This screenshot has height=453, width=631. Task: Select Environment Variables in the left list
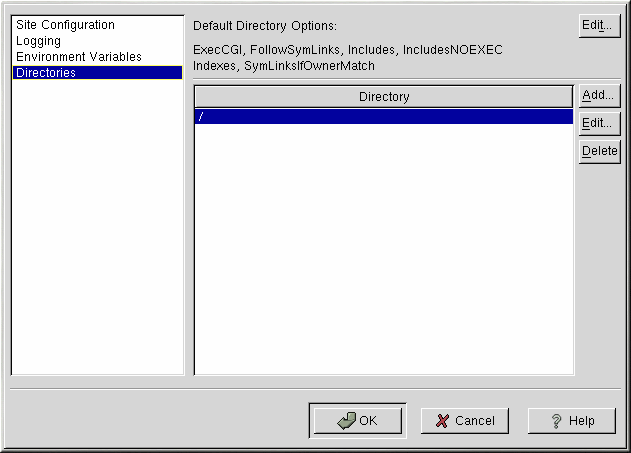click(78, 57)
